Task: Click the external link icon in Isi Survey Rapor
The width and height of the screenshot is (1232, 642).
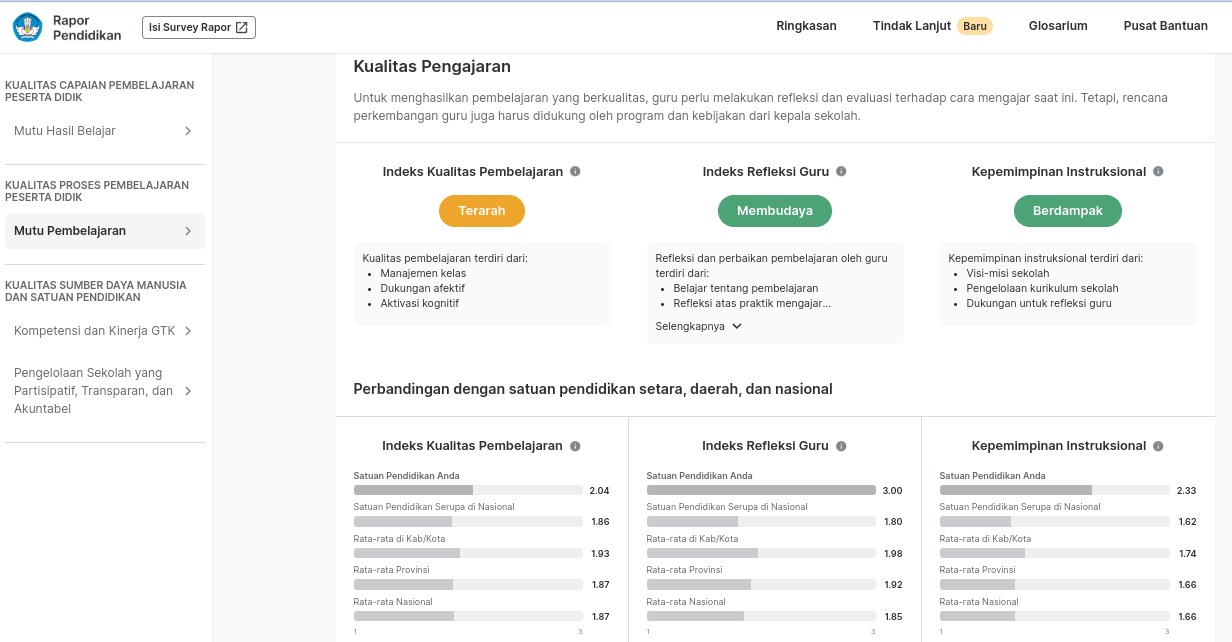Action: 241,28
